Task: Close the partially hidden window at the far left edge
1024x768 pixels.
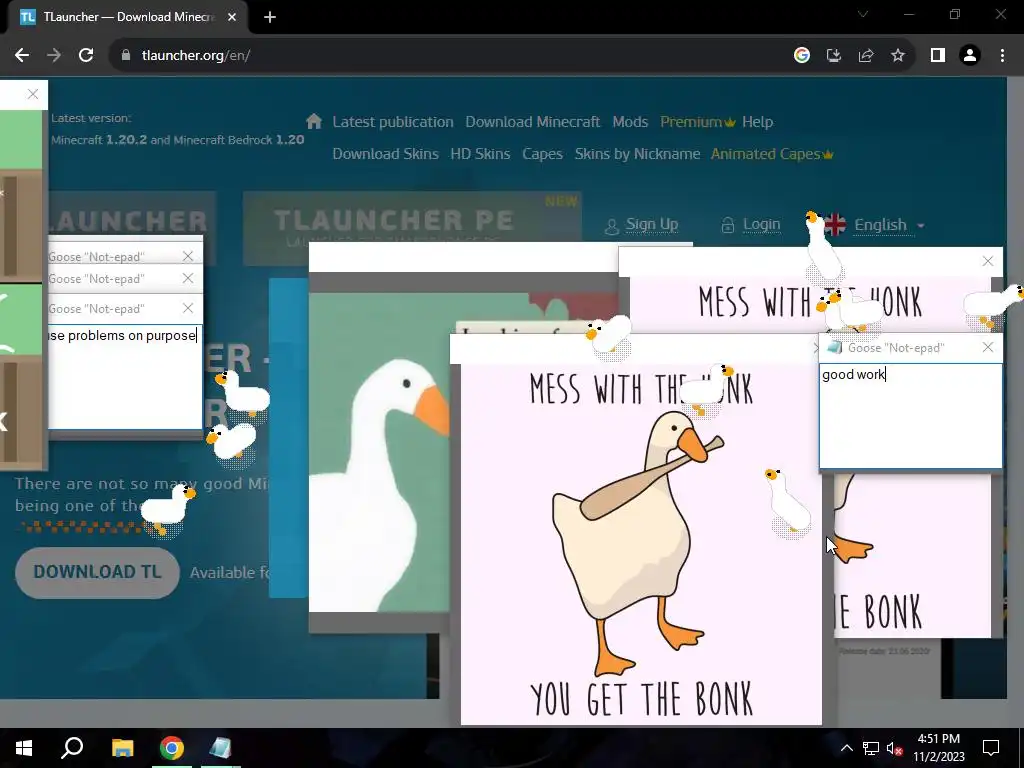Action: (33, 94)
